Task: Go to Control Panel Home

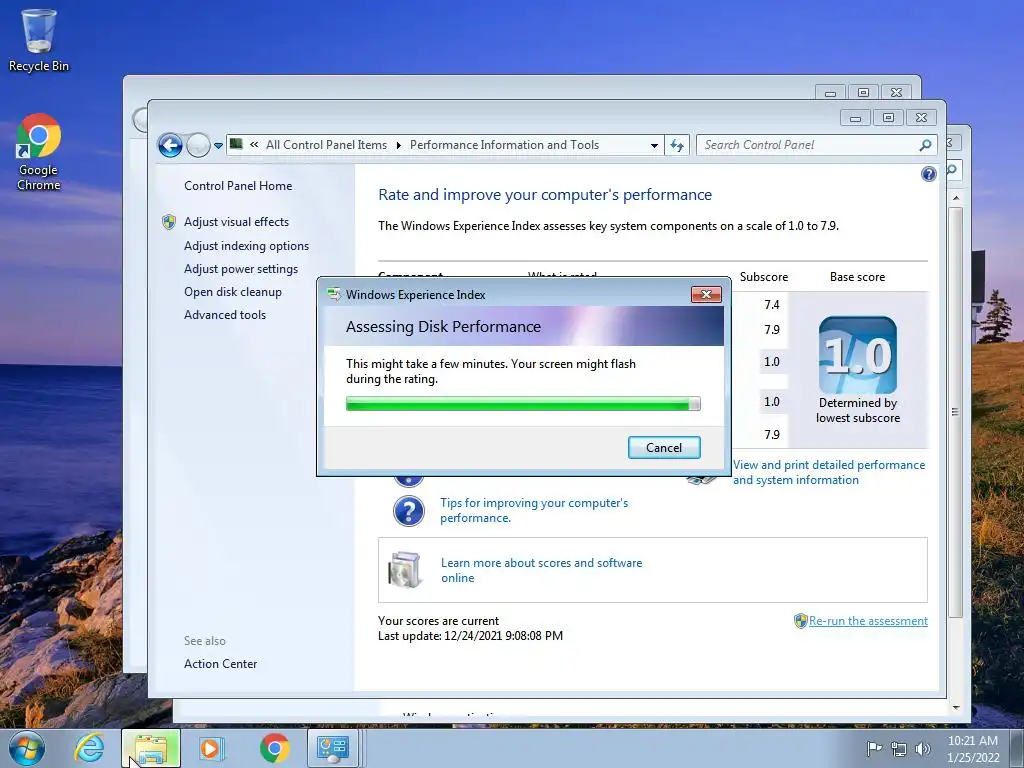Action: [238, 186]
